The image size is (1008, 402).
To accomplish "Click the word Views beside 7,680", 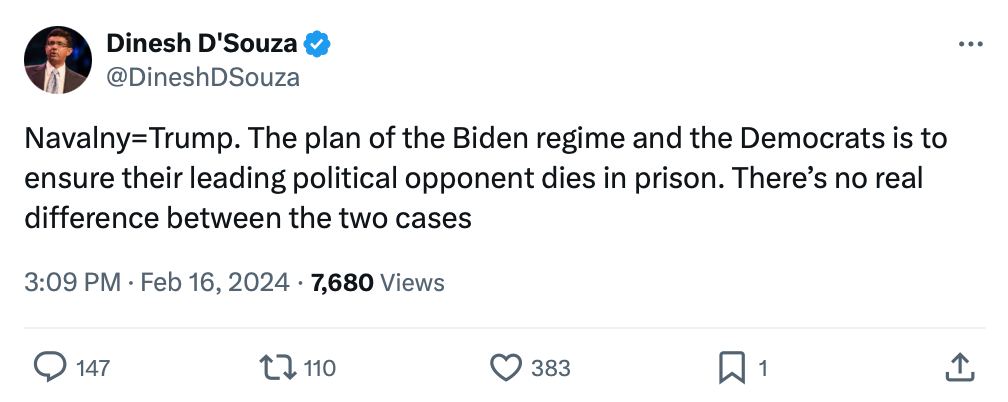I will click(413, 283).
